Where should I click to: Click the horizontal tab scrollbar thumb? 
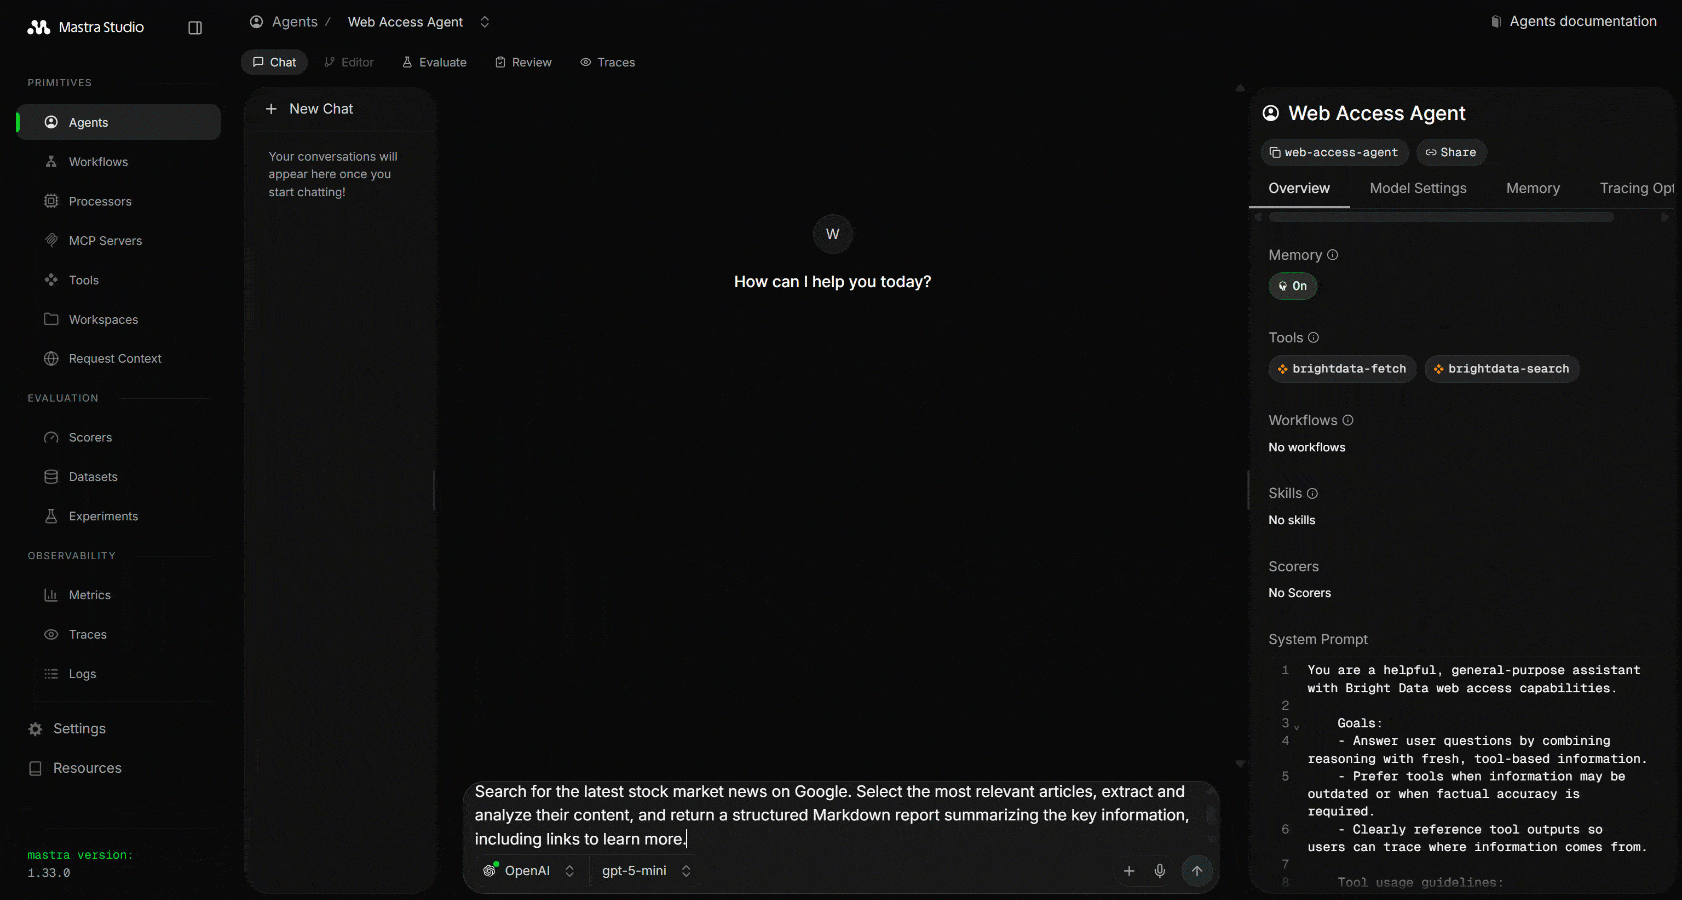pos(1441,217)
